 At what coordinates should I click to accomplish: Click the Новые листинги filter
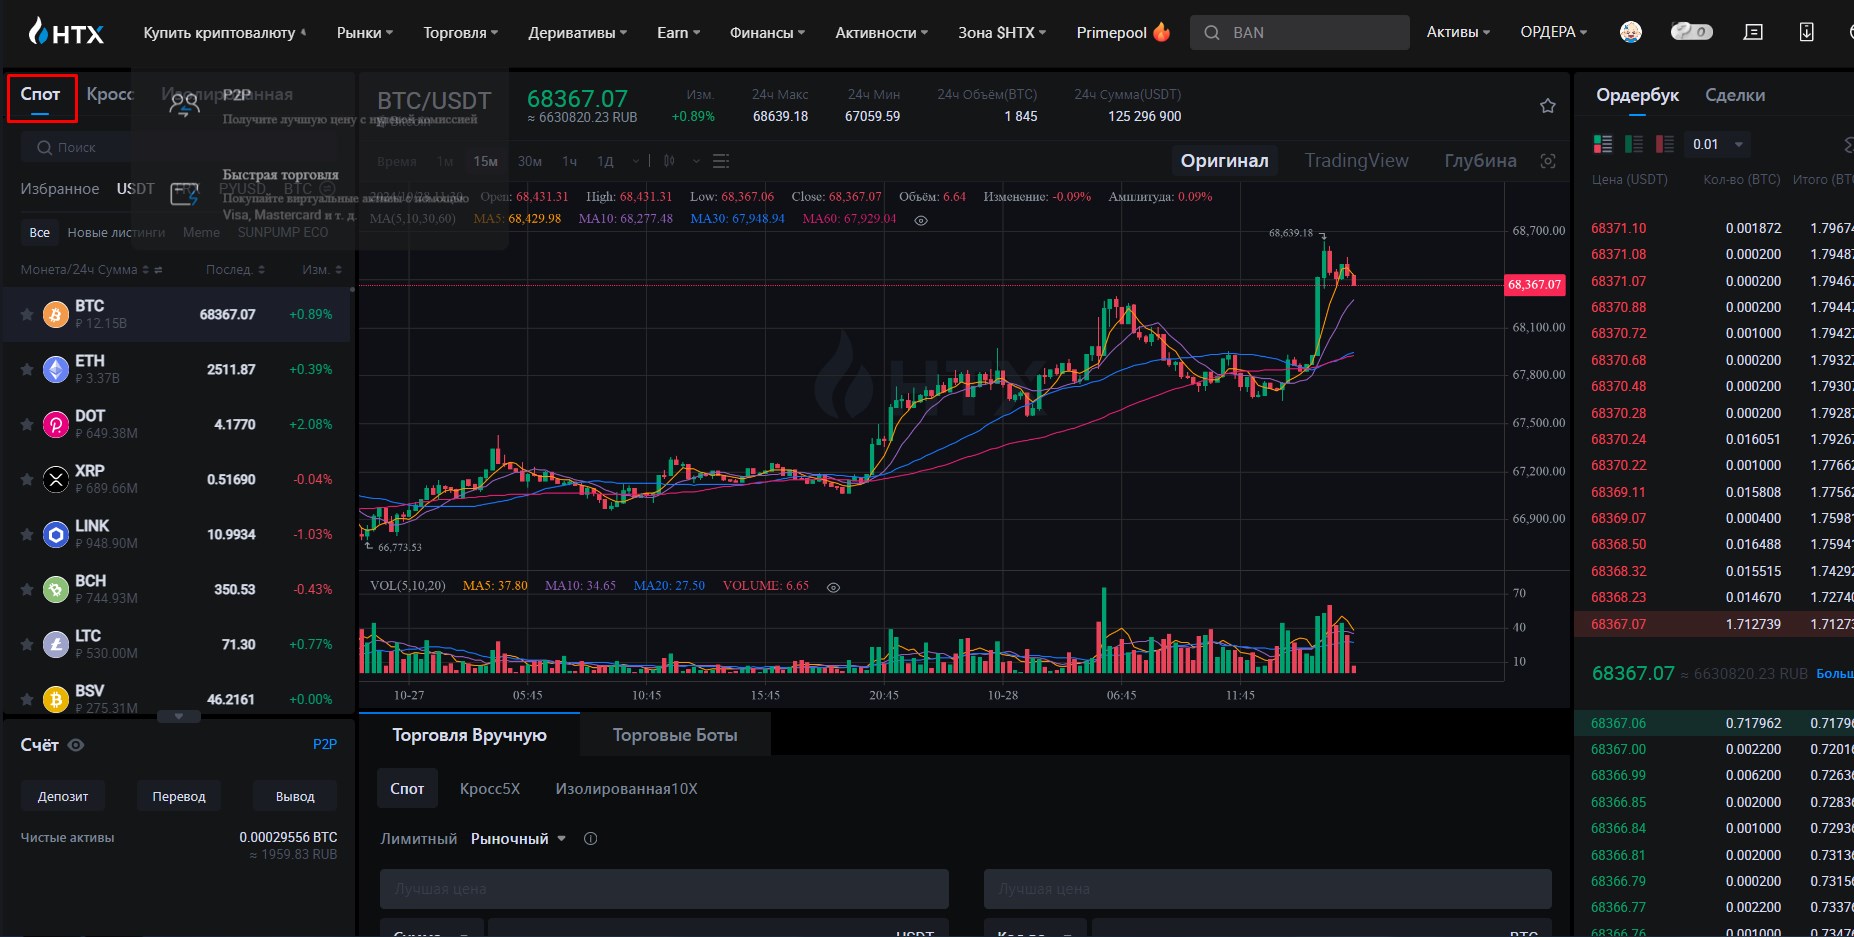pos(116,232)
